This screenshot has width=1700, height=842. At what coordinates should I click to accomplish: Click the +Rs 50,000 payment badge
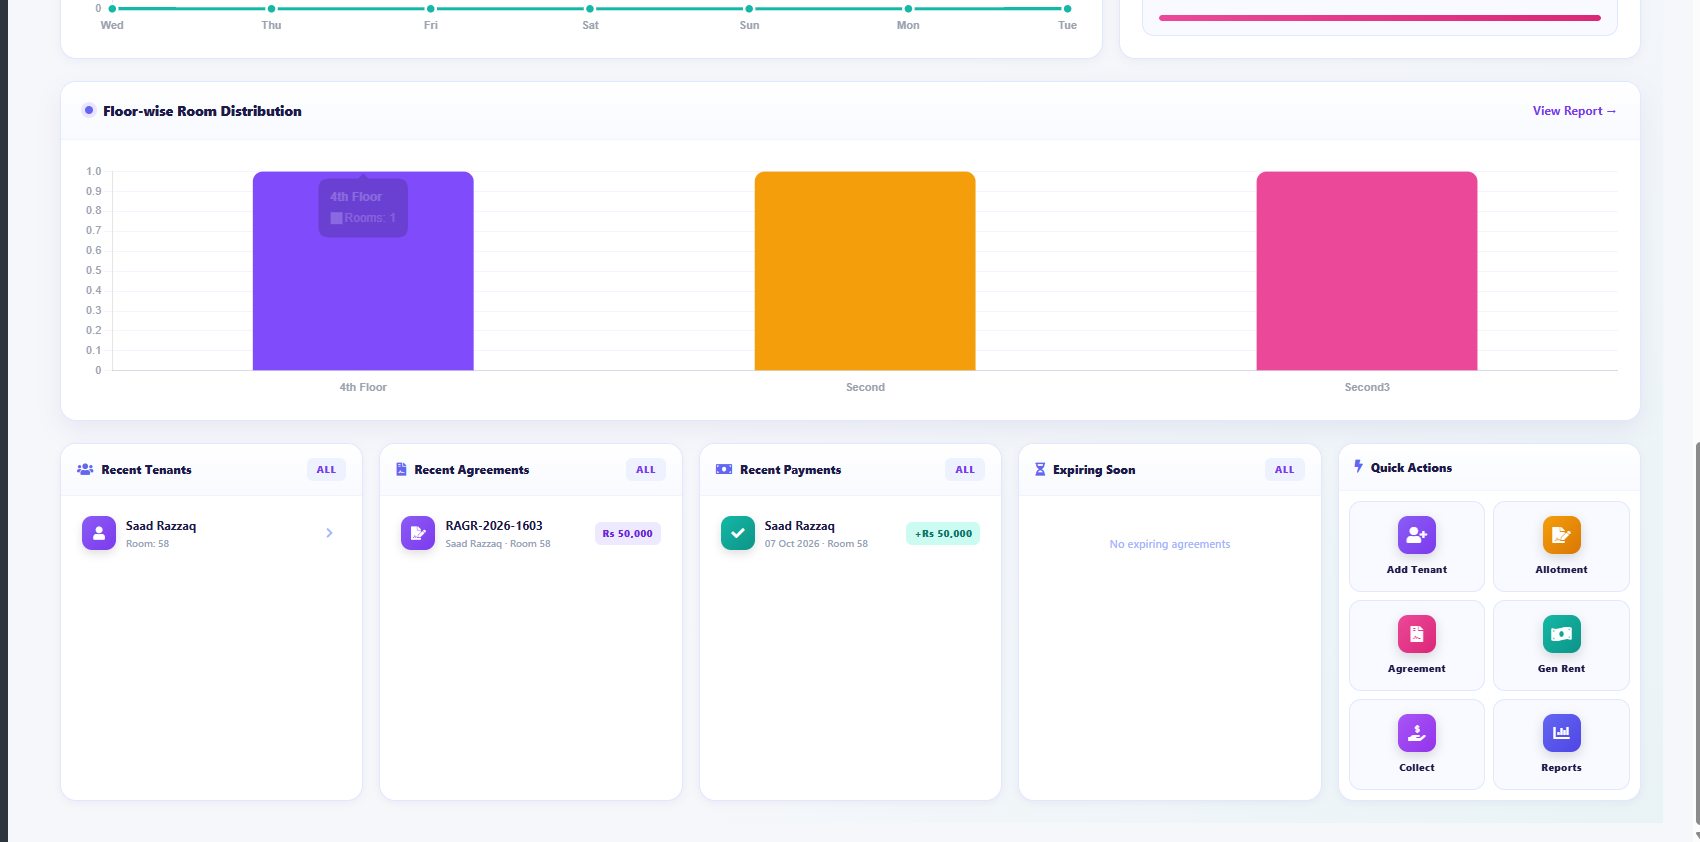click(x=943, y=534)
